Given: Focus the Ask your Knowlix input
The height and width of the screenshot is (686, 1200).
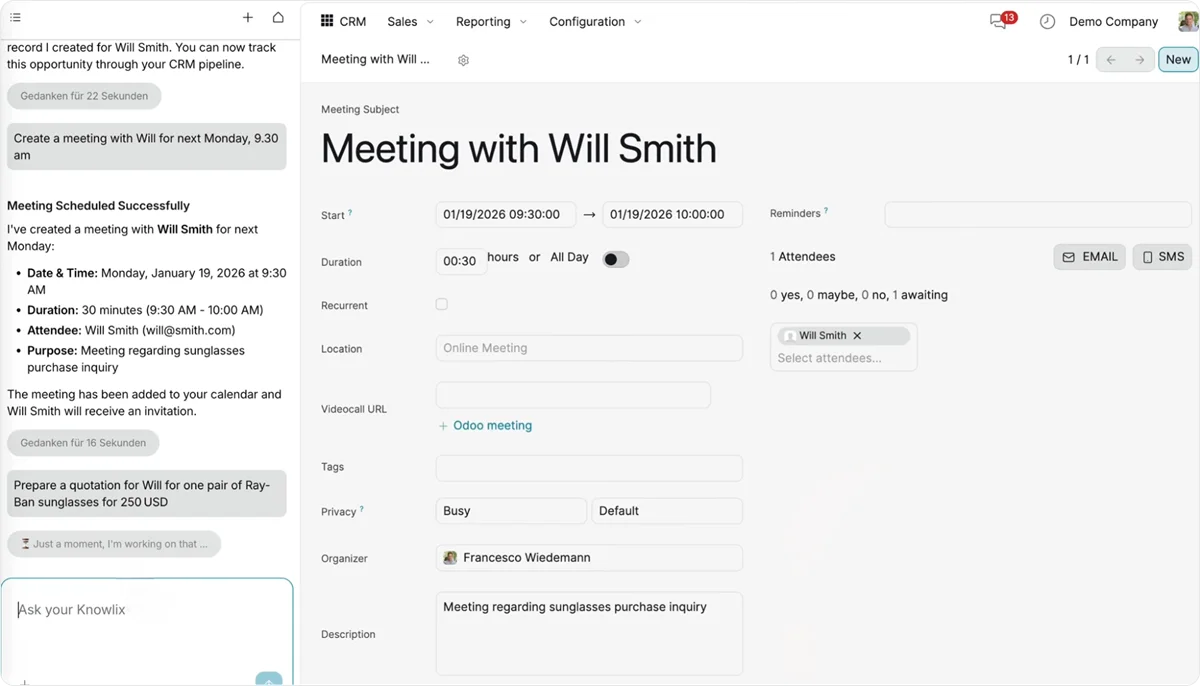Looking at the screenshot, I should pos(147,610).
